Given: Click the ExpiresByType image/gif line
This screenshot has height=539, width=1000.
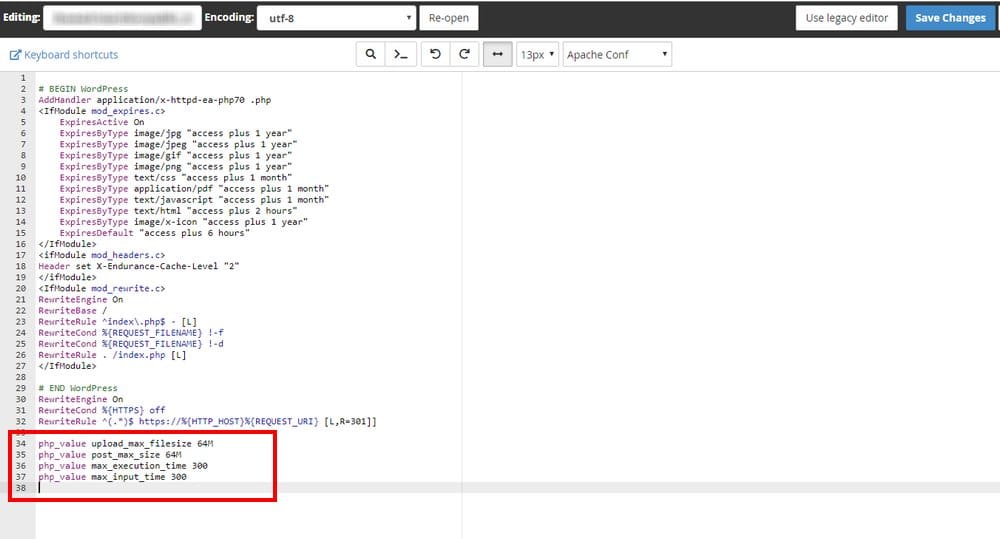Looking at the screenshot, I should pyautogui.click(x=176, y=155).
